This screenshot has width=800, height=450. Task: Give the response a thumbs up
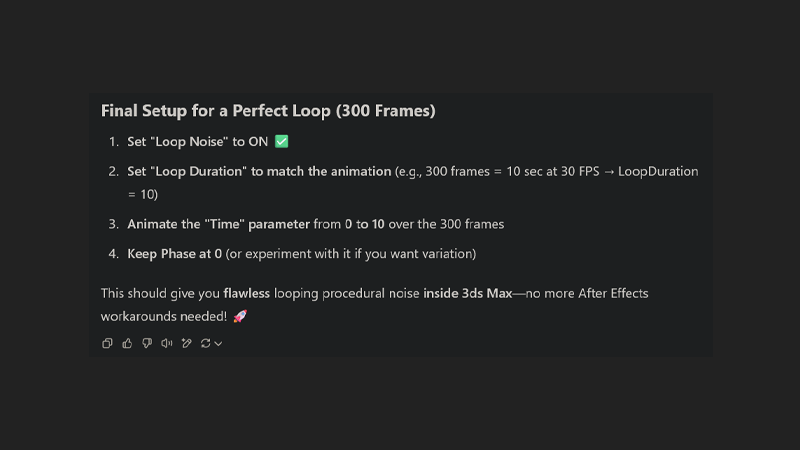tap(127, 343)
